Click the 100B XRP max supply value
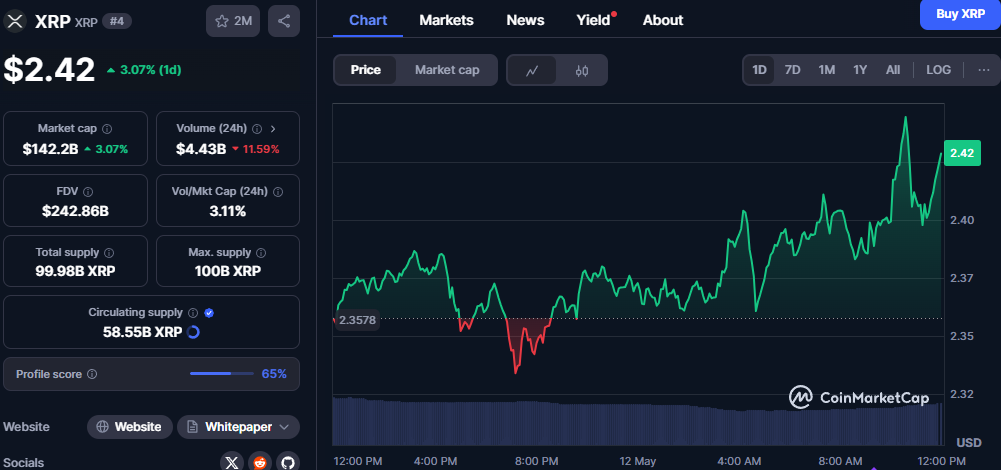The height and width of the screenshot is (470, 1001). [x=228, y=271]
